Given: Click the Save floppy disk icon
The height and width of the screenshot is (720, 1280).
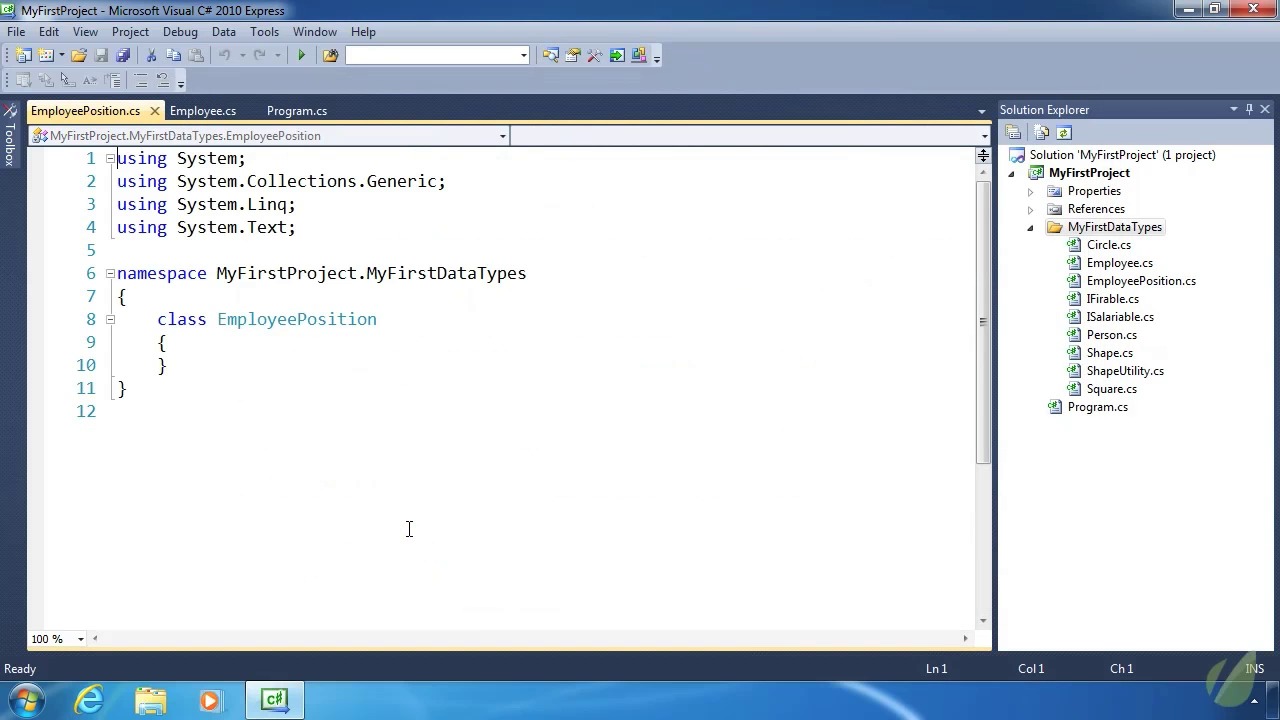Looking at the screenshot, I should pyautogui.click(x=101, y=56).
